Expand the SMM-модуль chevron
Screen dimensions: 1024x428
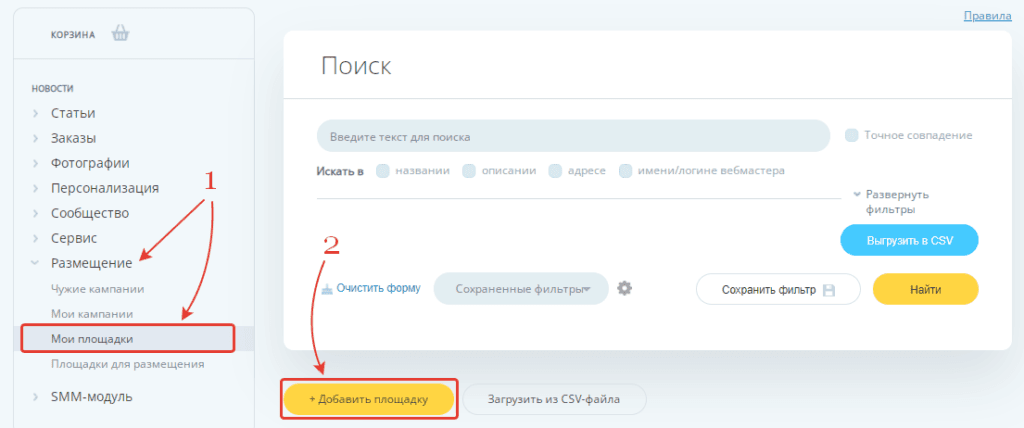tap(35, 397)
